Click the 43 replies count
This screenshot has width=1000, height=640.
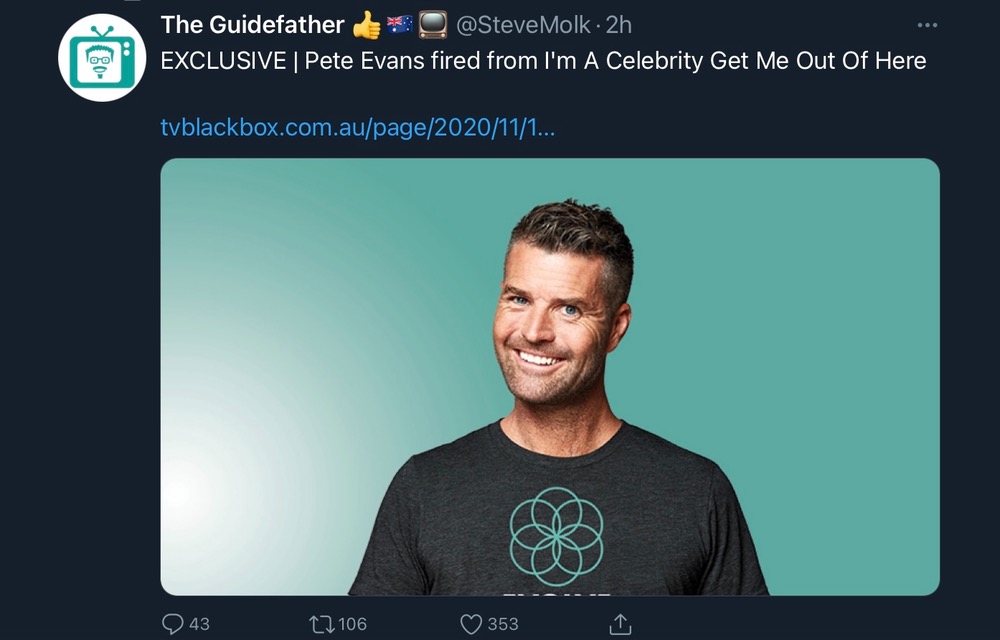pyautogui.click(x=199, y=624)
